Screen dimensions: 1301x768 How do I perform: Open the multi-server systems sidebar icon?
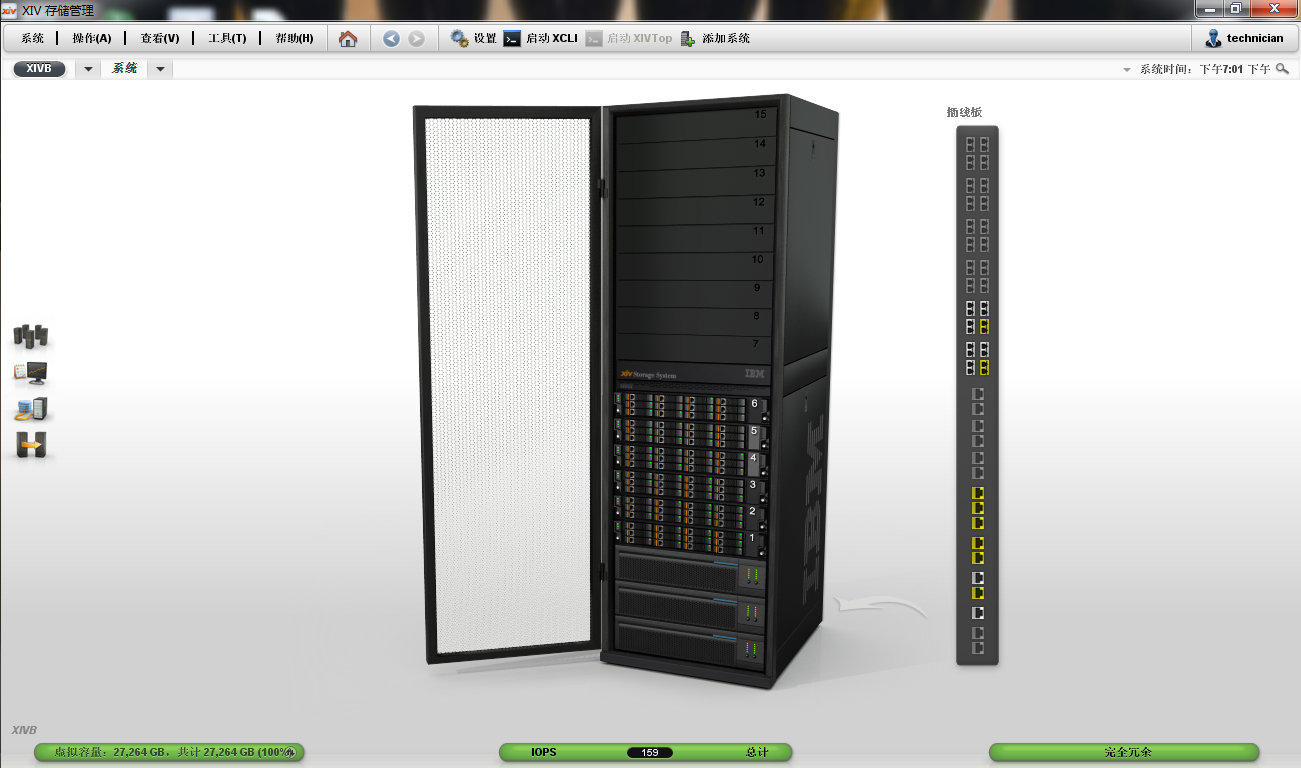(x=31, y=336)
